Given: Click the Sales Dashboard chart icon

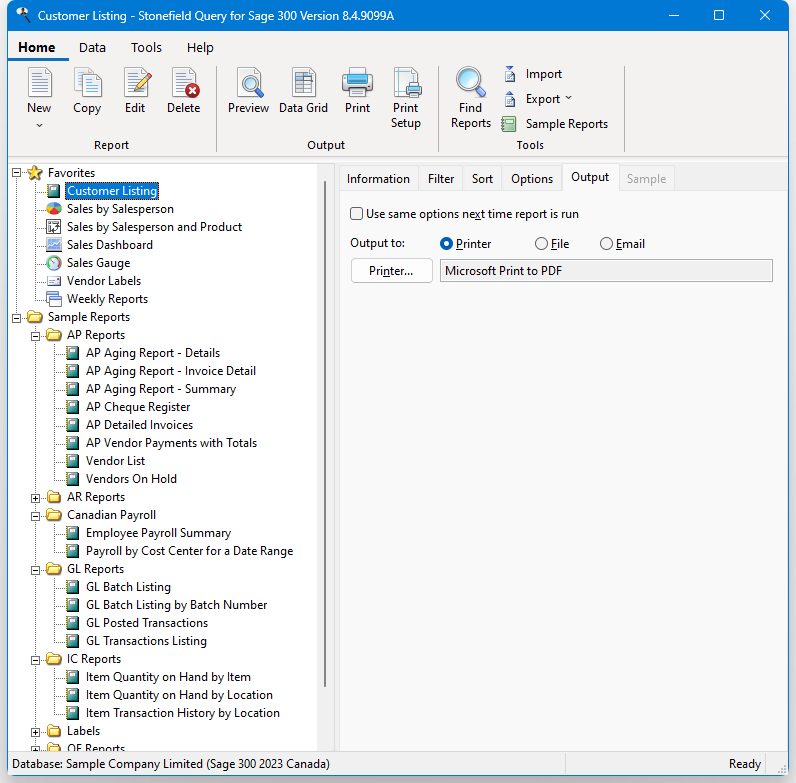Looking at the screenshot, I should tap(54, 245).
